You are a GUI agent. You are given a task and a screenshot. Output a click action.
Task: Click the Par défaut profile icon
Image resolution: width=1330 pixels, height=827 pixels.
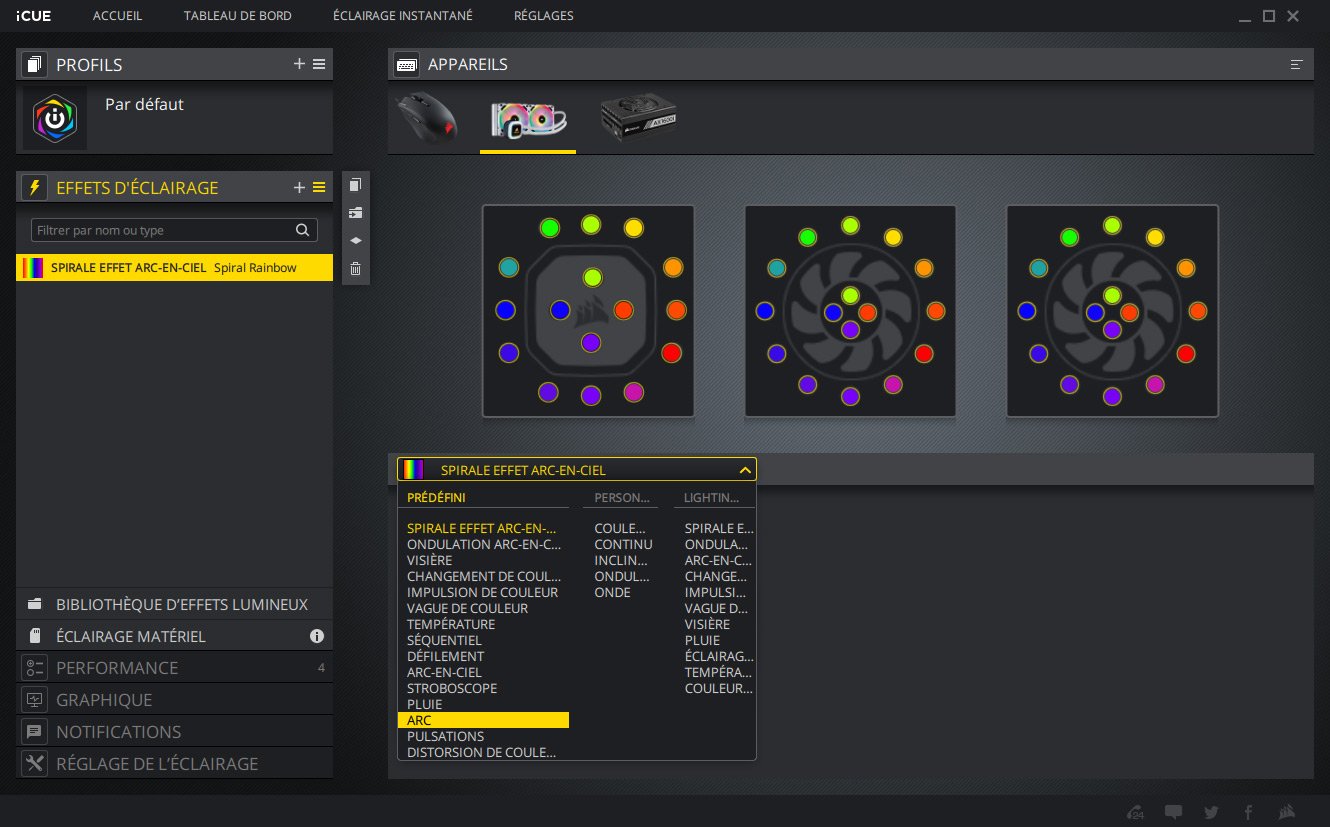55,118
